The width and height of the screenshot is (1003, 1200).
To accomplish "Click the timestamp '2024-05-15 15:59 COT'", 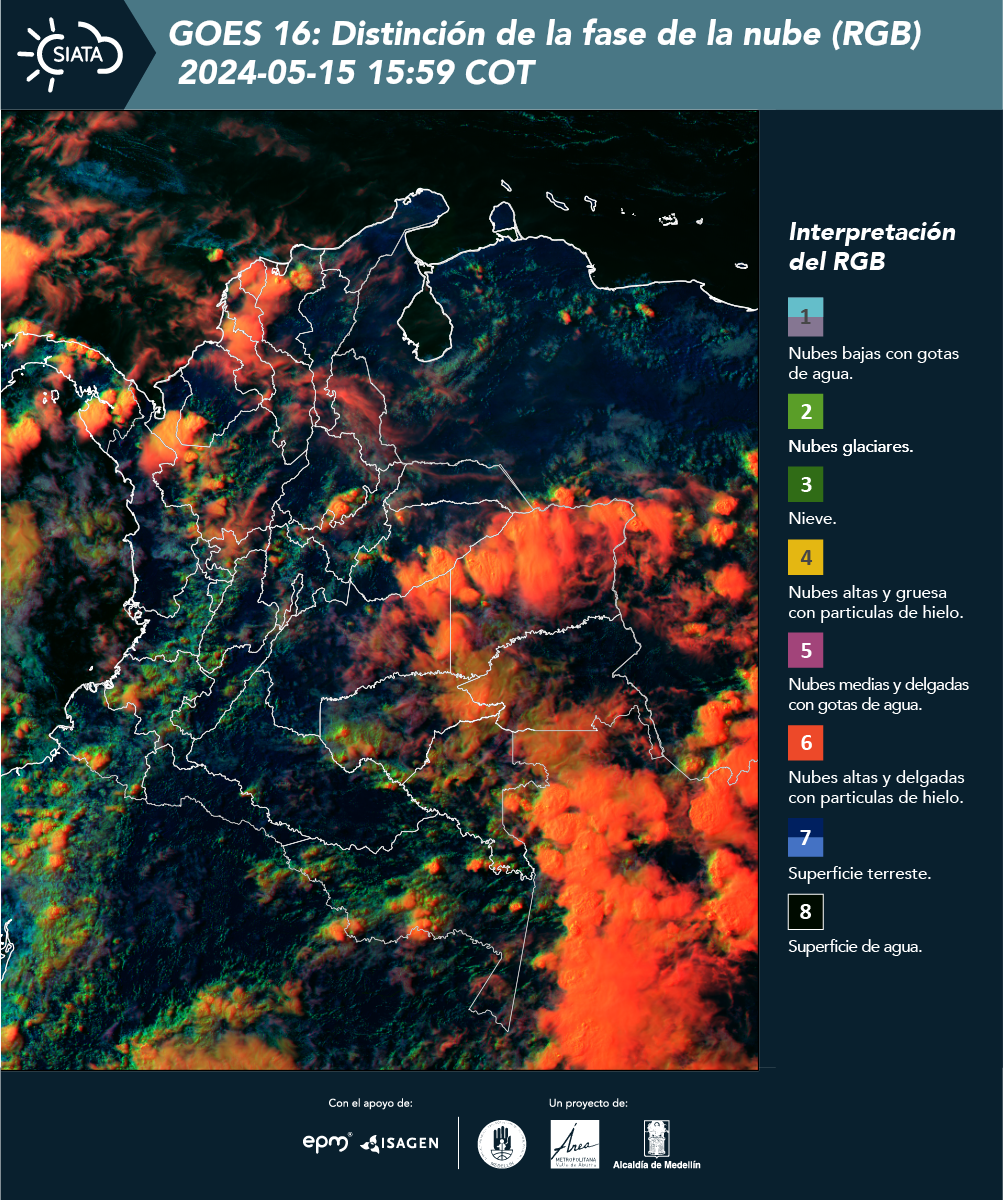I will coord(357,73).
